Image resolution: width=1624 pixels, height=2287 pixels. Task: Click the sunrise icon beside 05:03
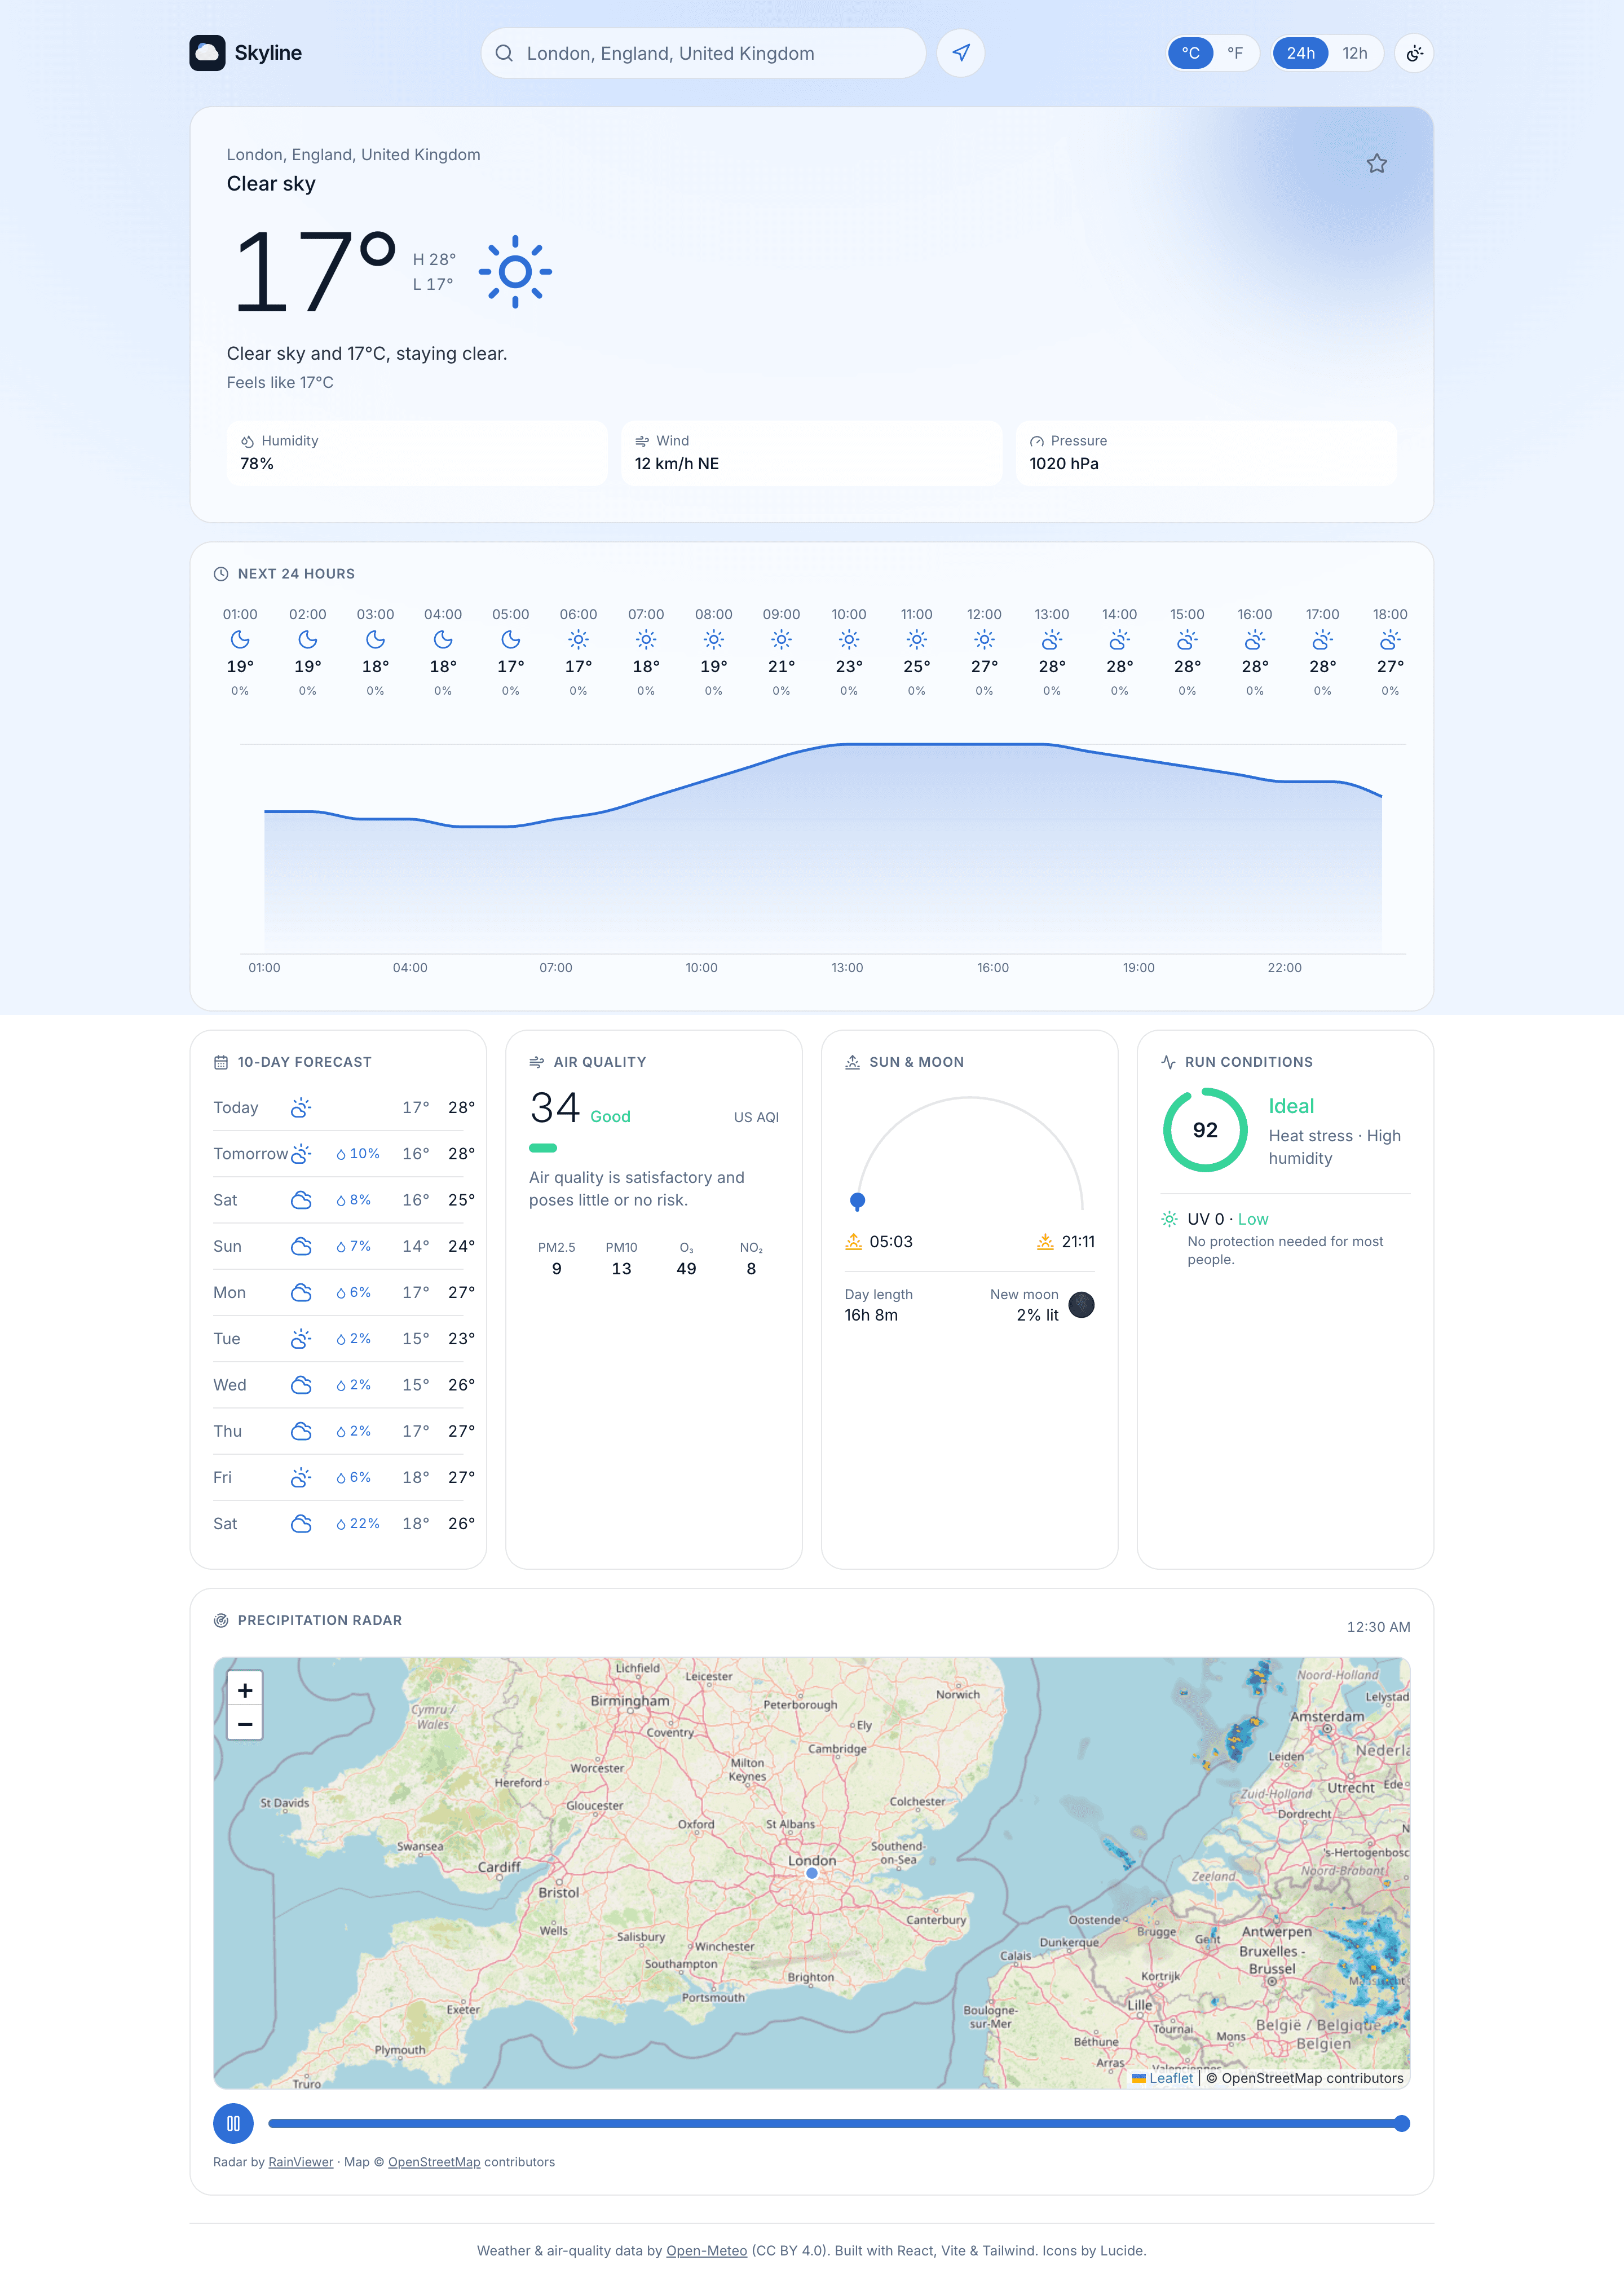pyautogui.click(x=854, y=1241)
